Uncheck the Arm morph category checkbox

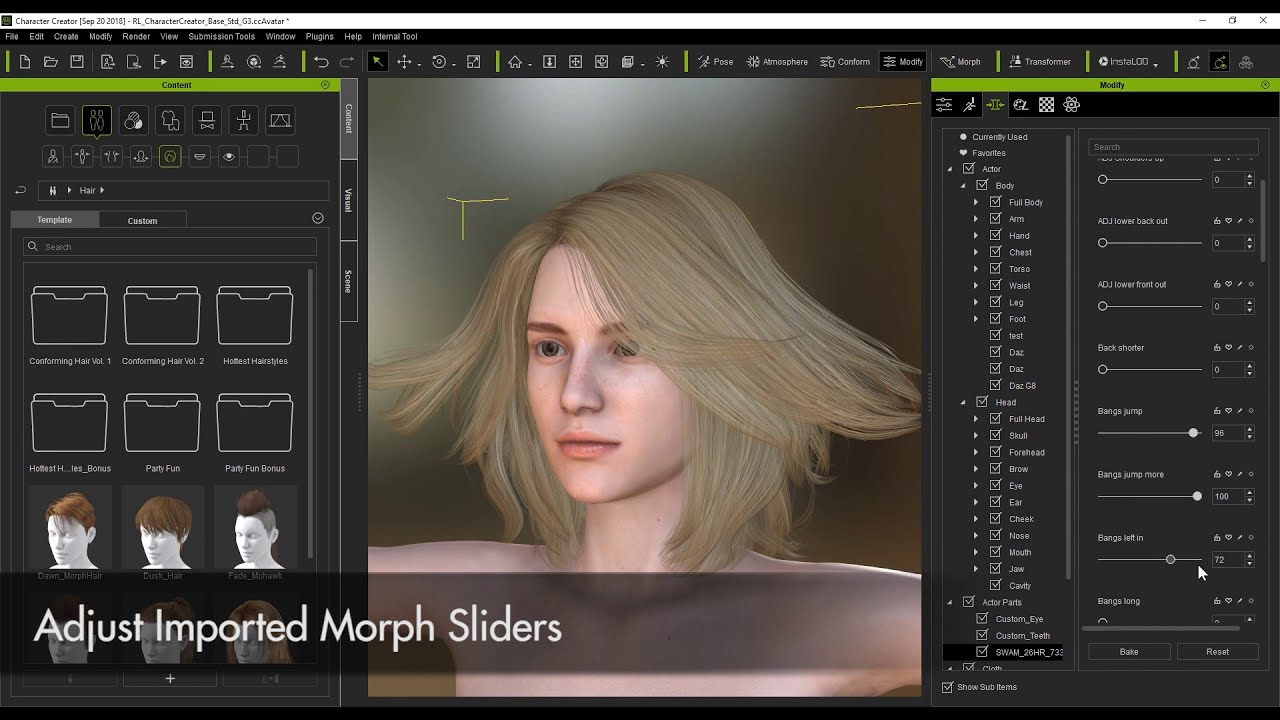click(995, 219)
